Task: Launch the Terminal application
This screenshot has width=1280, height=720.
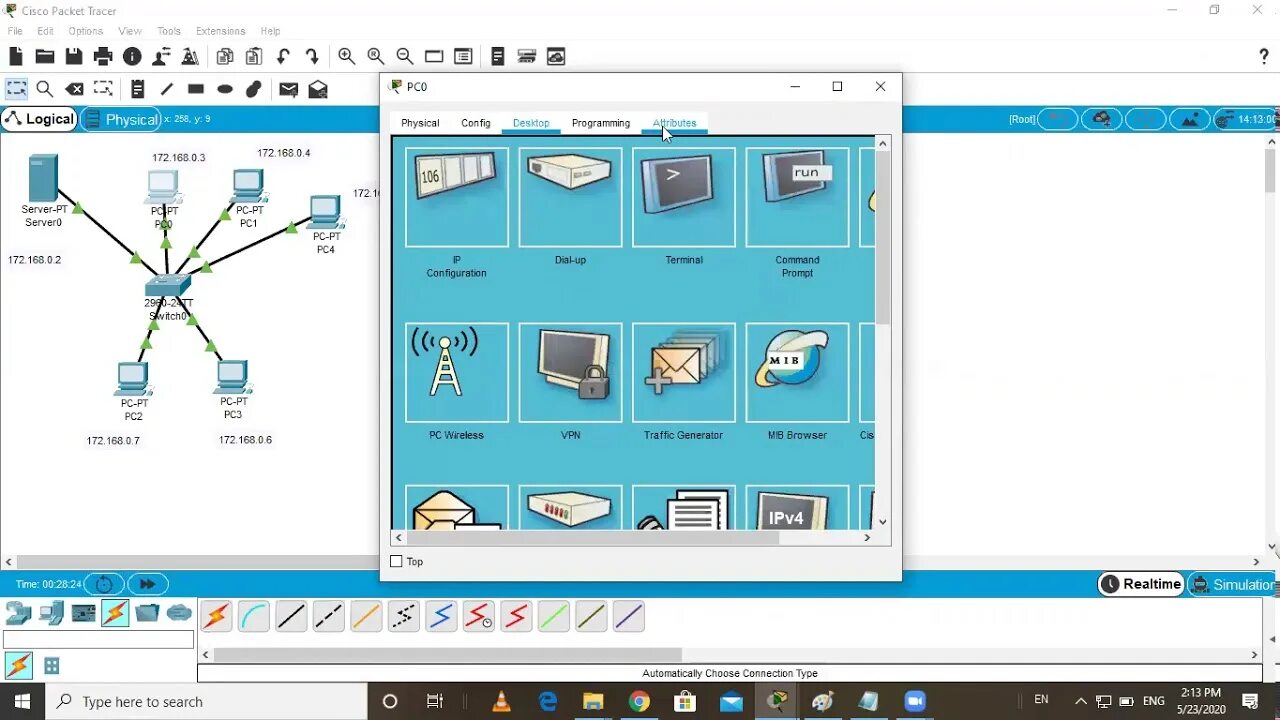Action: click(x=684, y=197)
